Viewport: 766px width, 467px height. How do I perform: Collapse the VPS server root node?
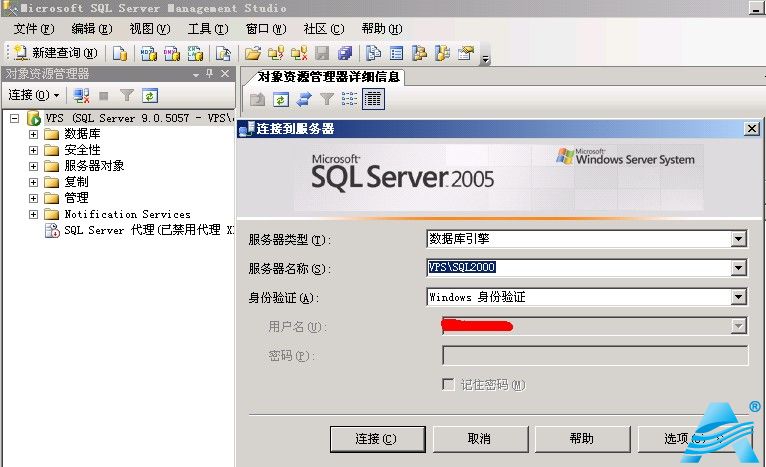pos(15,118)
